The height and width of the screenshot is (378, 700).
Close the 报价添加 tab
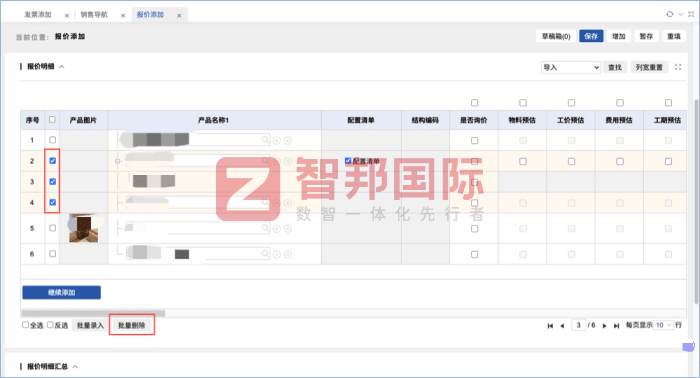[x=179, y=16]
